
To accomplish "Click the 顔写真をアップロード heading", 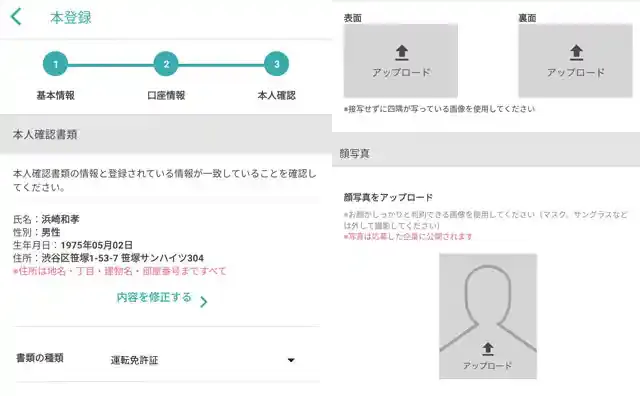I will click(x=388, y=198).
